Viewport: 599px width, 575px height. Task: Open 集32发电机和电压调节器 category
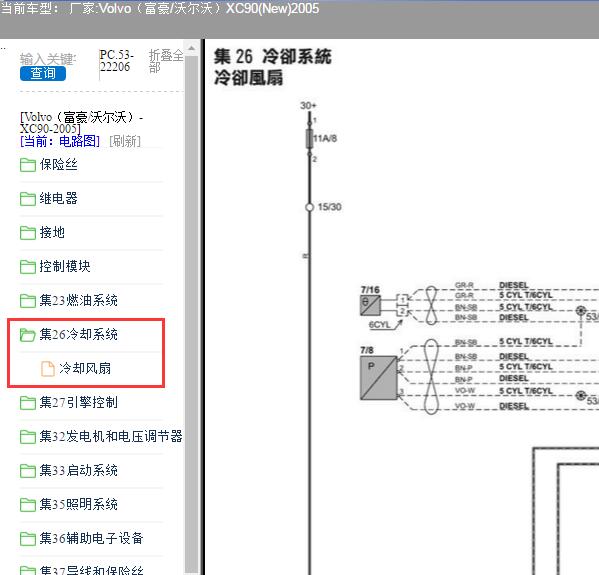111,436
